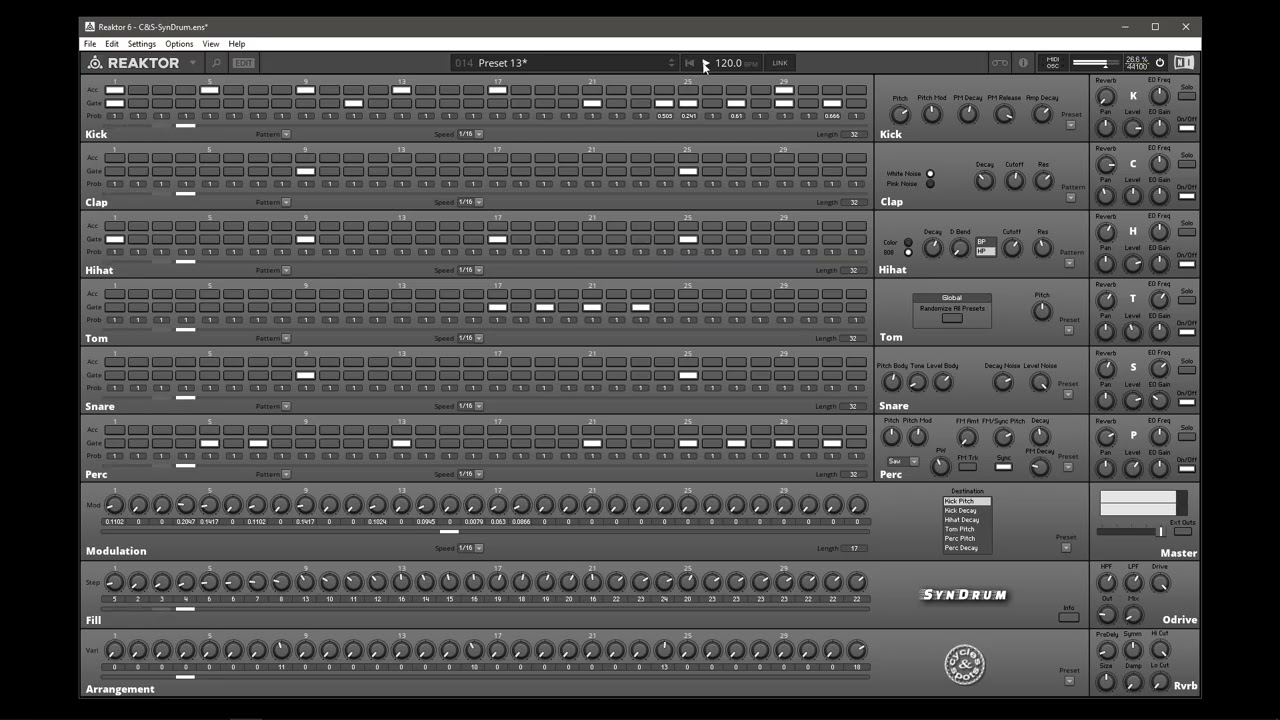Open the Help menu
Screen dimensions: 1280x720
[237, 44]
